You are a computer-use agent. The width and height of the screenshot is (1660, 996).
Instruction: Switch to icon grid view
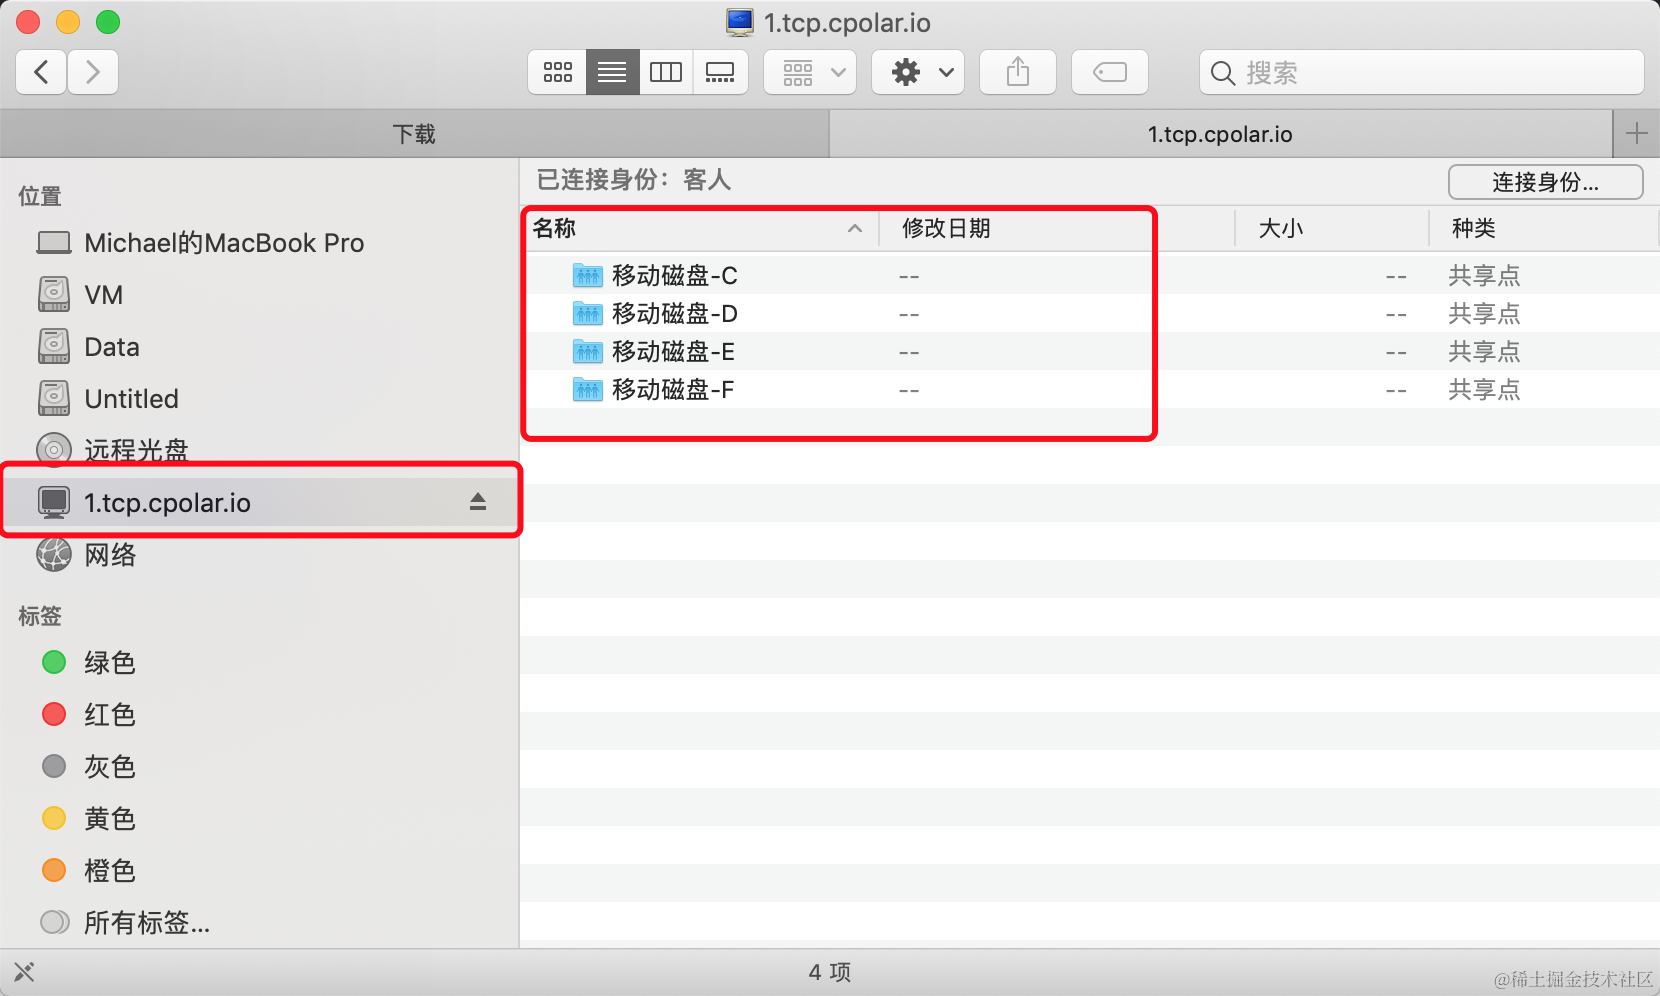point(558,72)
